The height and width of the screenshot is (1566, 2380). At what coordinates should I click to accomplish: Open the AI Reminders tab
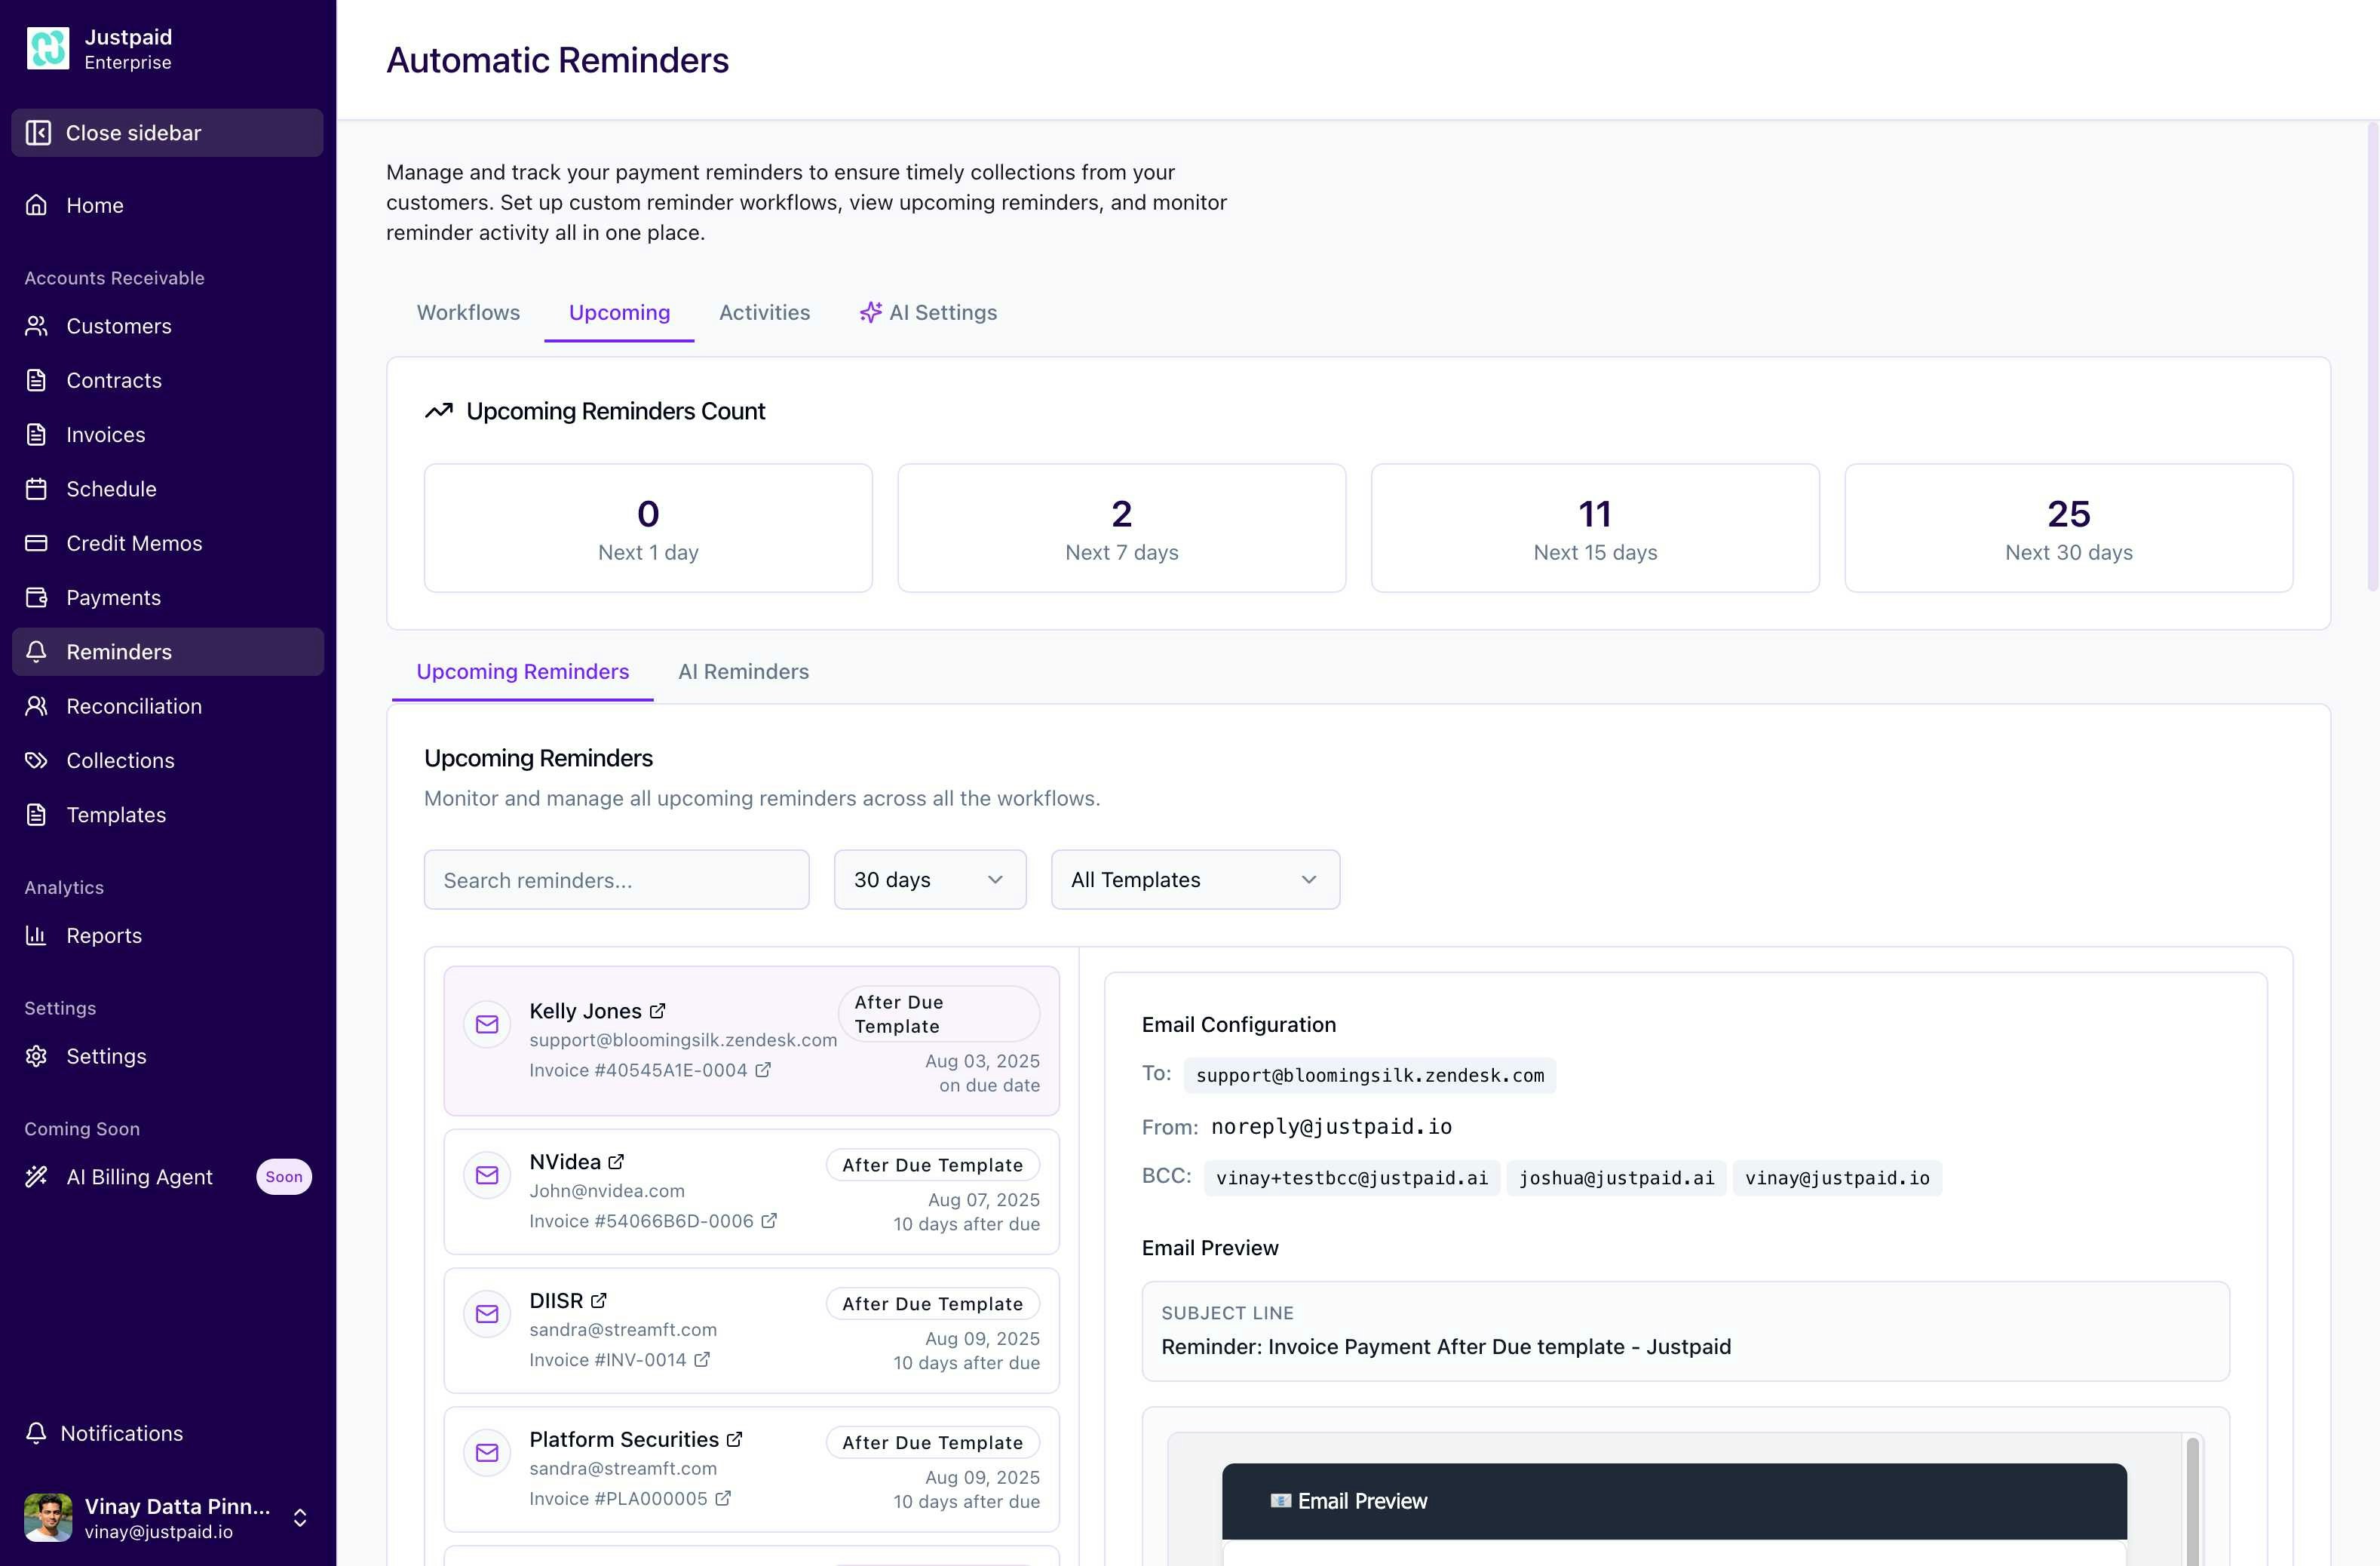pyautogui.click(x=743, y=671)
